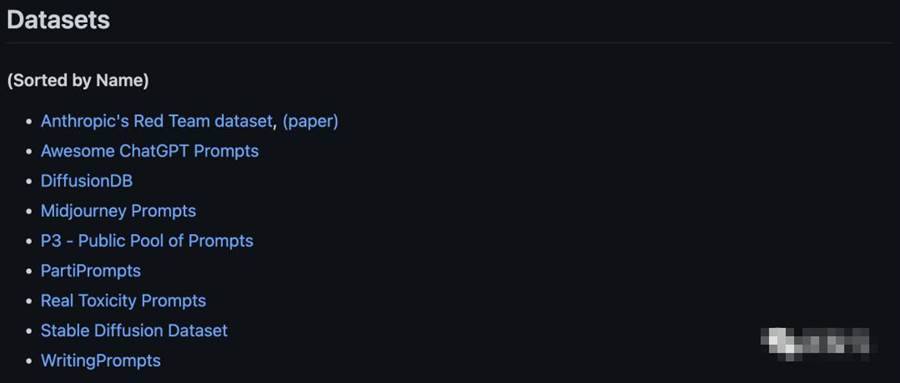Click the bullet before Midjourney Prompts

29,211
